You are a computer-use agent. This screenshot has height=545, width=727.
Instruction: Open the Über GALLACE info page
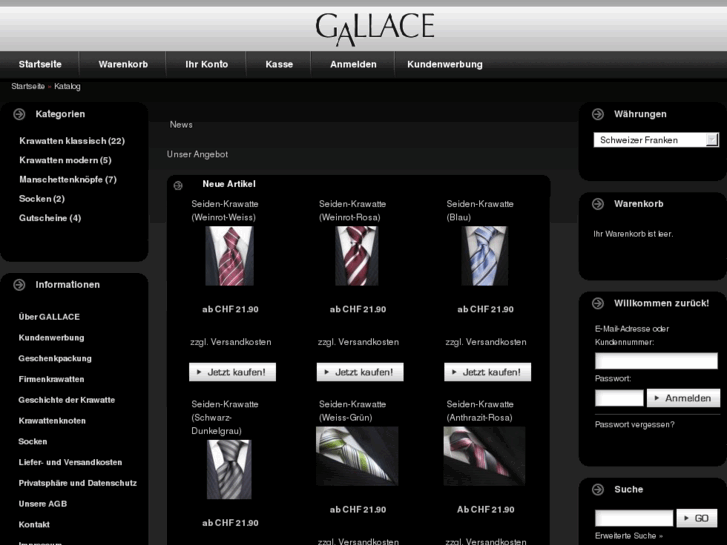pyautogui.click(x=49, y=317)
